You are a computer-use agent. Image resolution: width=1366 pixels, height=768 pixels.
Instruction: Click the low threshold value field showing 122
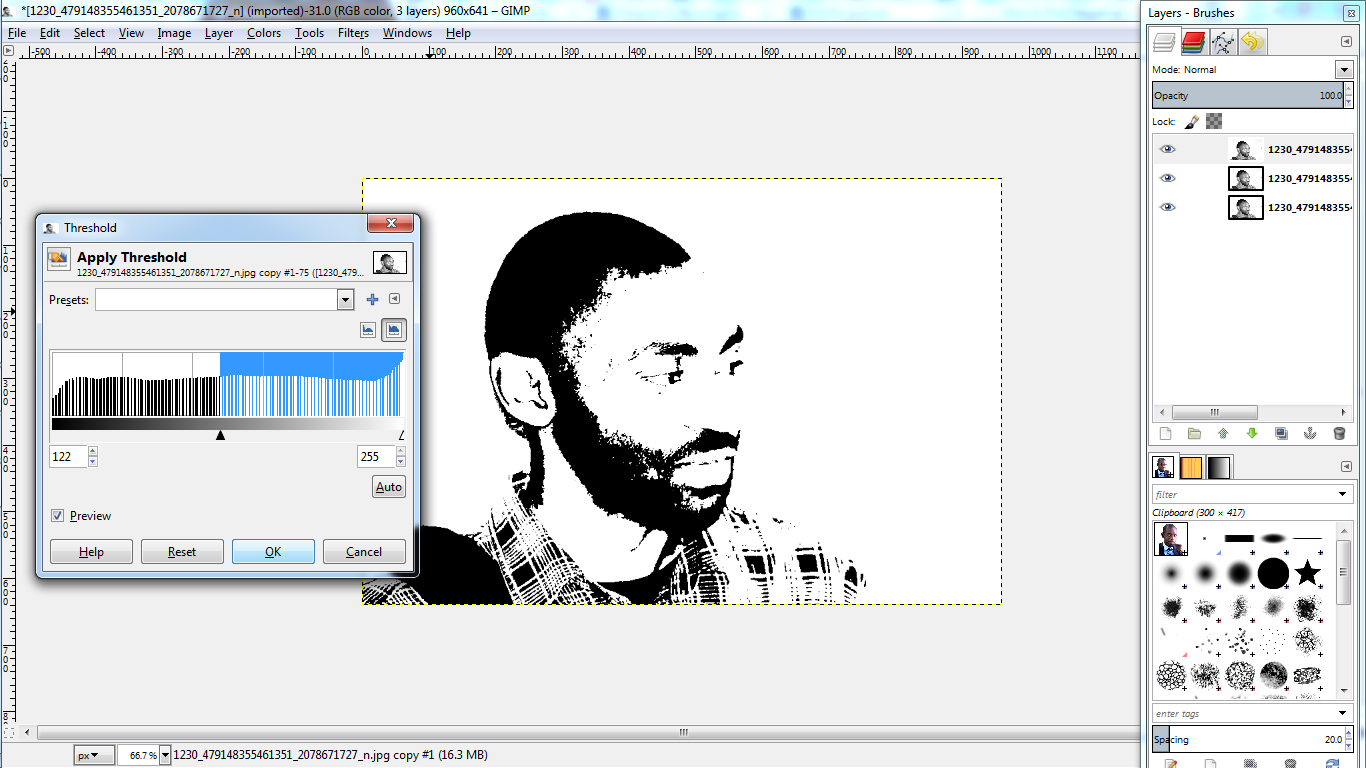pyautogui.click(x=68, y=456)
